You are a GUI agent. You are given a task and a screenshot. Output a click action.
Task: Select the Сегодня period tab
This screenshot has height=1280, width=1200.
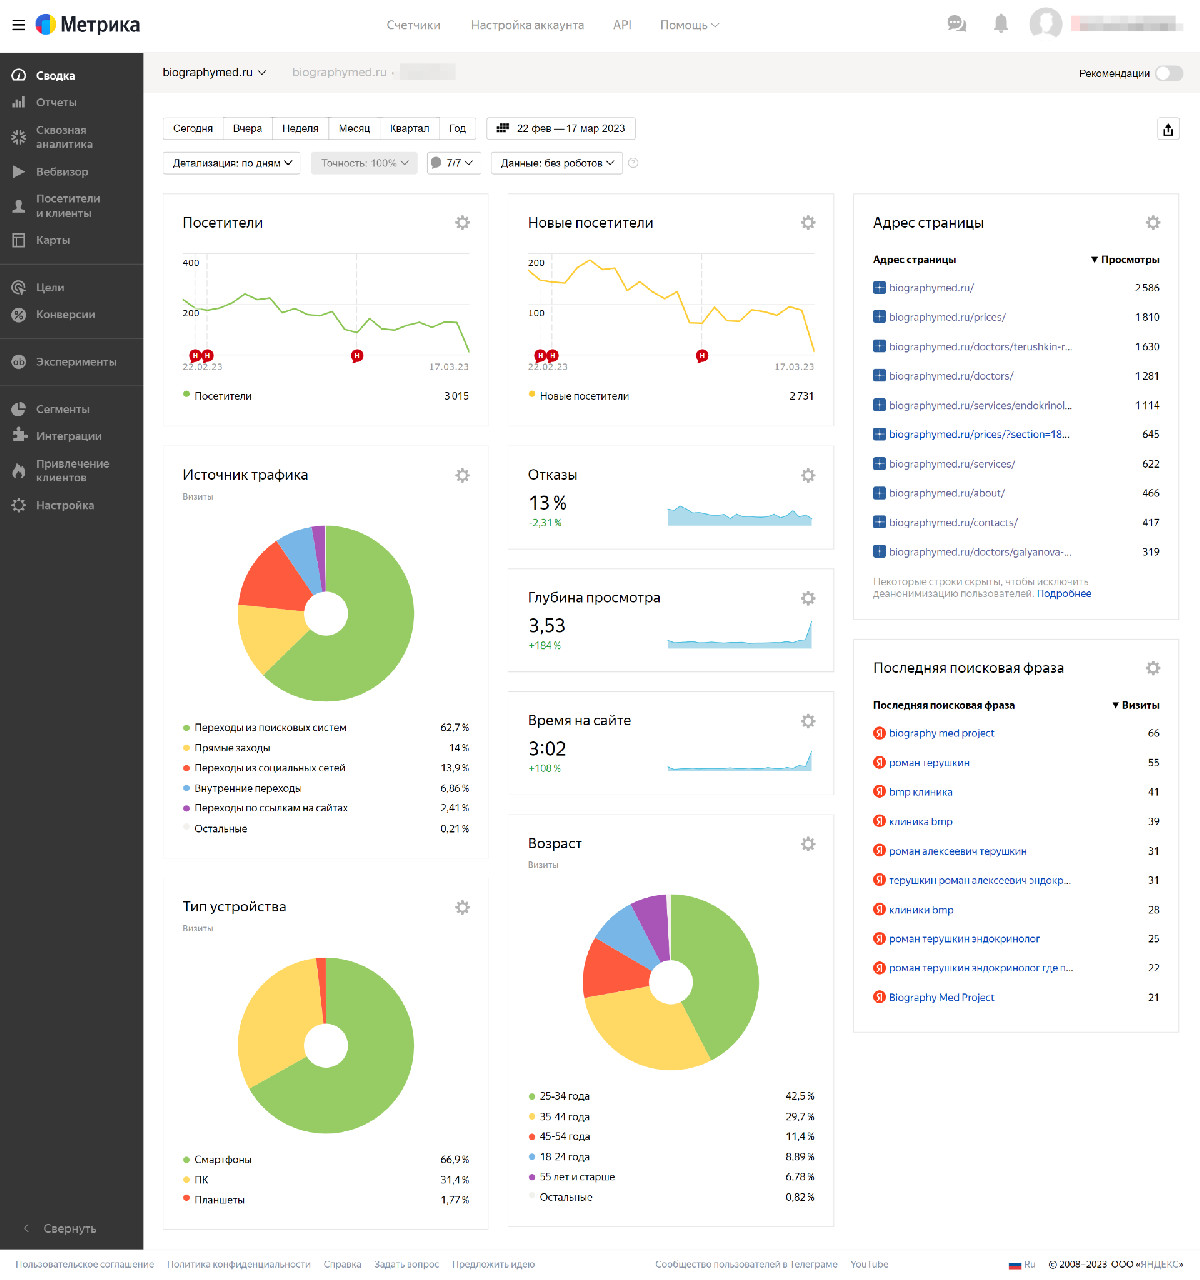(193, 128)
